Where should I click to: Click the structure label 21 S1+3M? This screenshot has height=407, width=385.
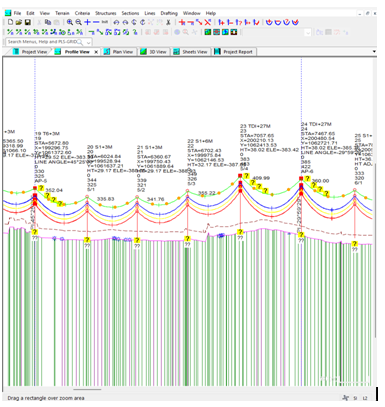[x=150, y=147]
